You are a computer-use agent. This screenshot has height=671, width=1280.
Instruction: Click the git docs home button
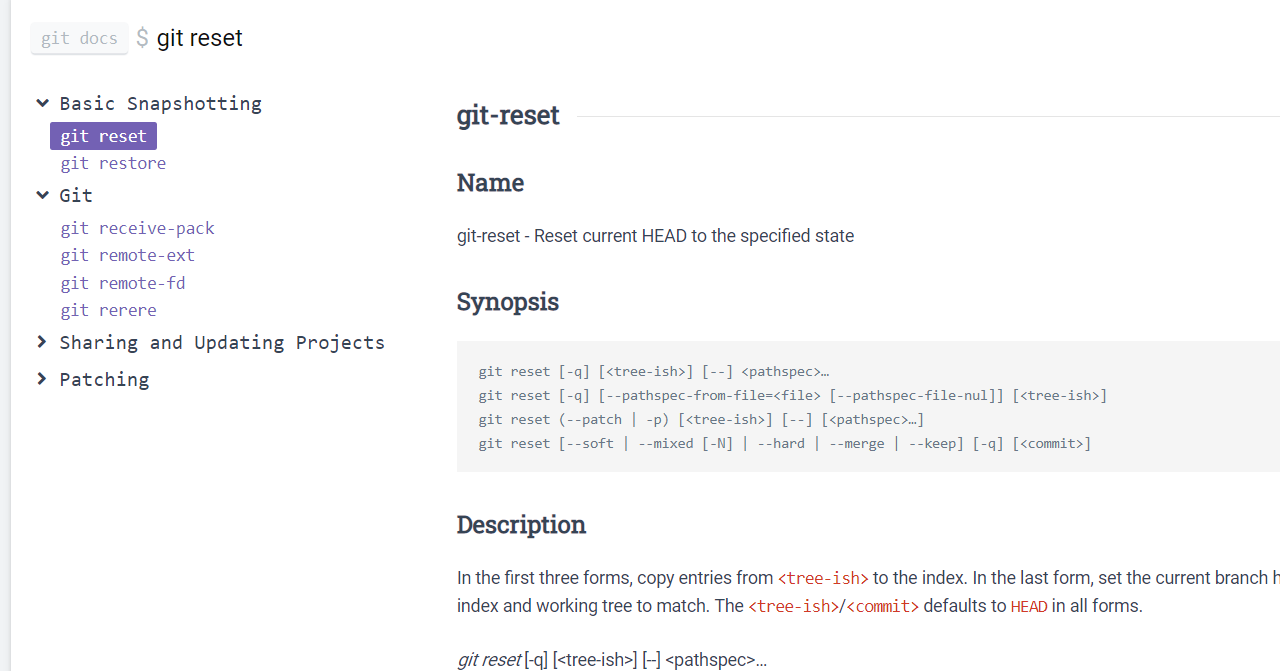[79, 38]
